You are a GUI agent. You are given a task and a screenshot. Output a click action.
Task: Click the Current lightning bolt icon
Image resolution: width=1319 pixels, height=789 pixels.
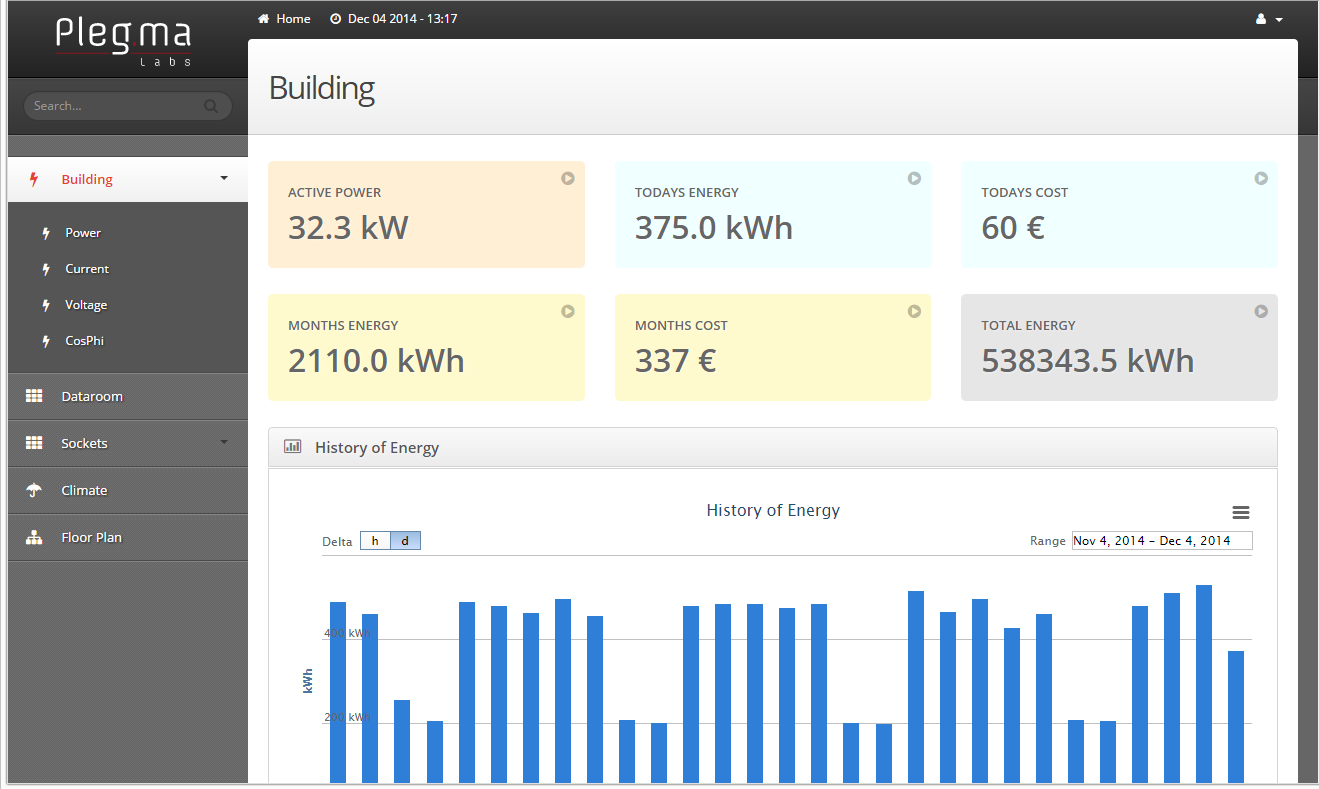tap(45, 269)
